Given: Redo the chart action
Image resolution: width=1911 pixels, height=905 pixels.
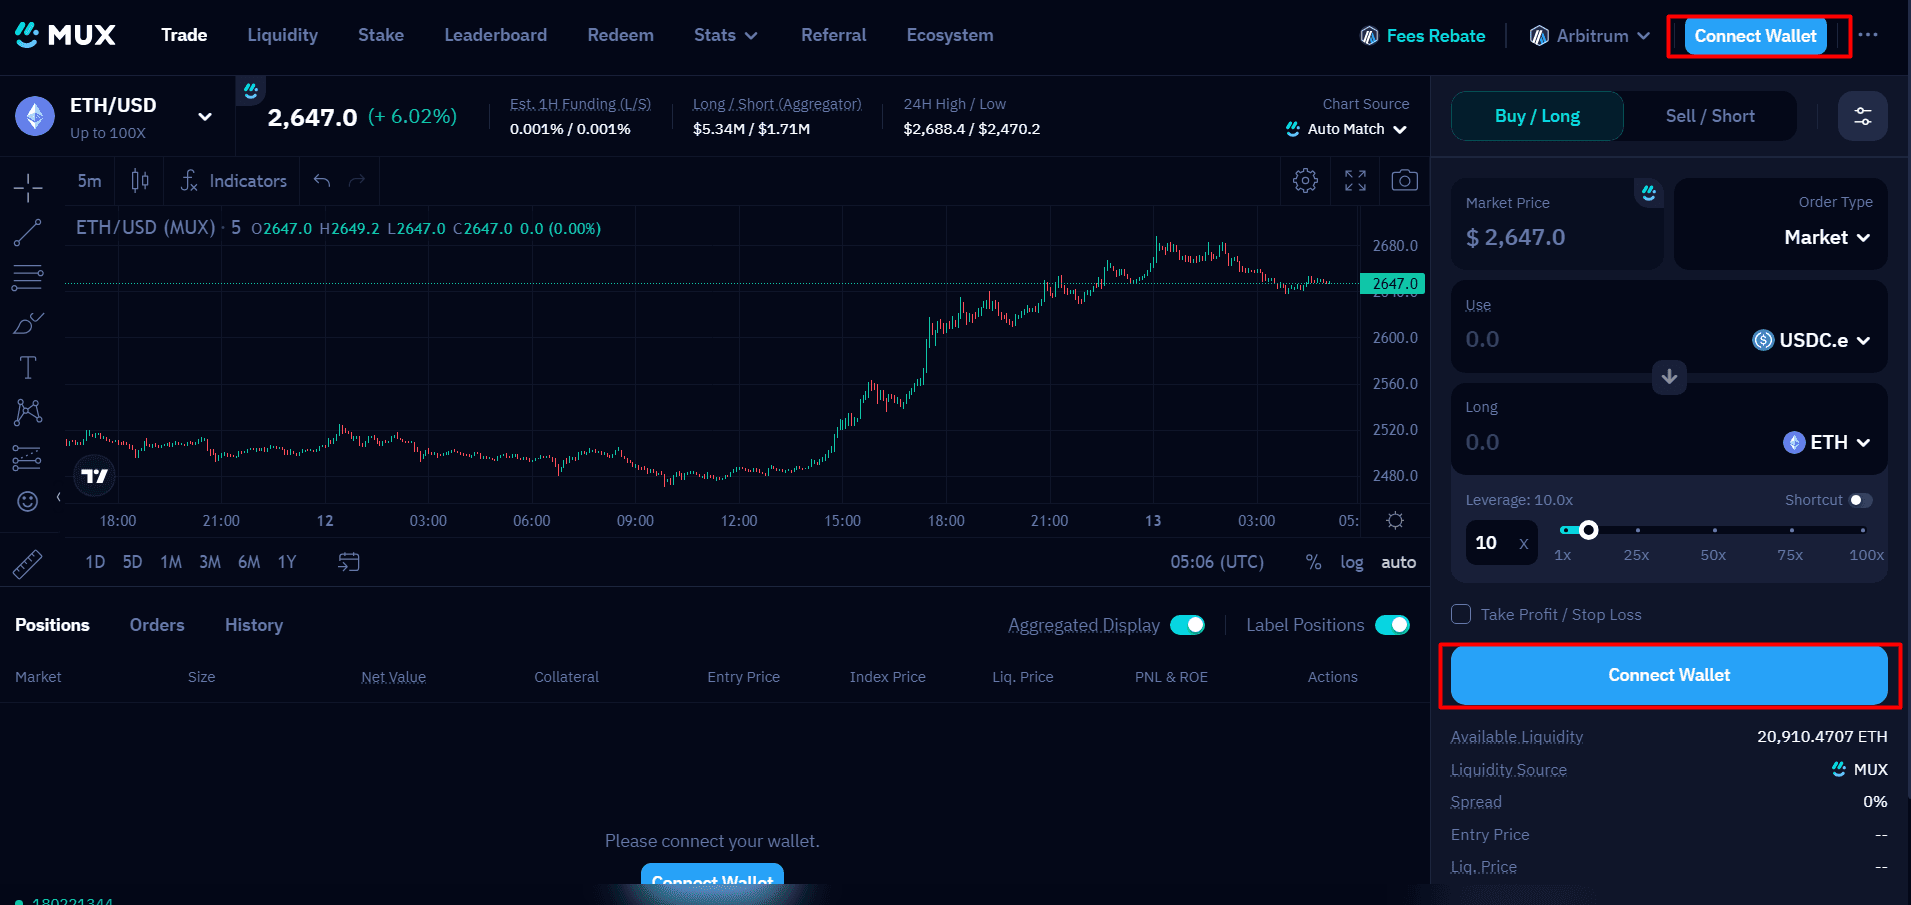Looking at the screenshot, I should coord(357,181).
